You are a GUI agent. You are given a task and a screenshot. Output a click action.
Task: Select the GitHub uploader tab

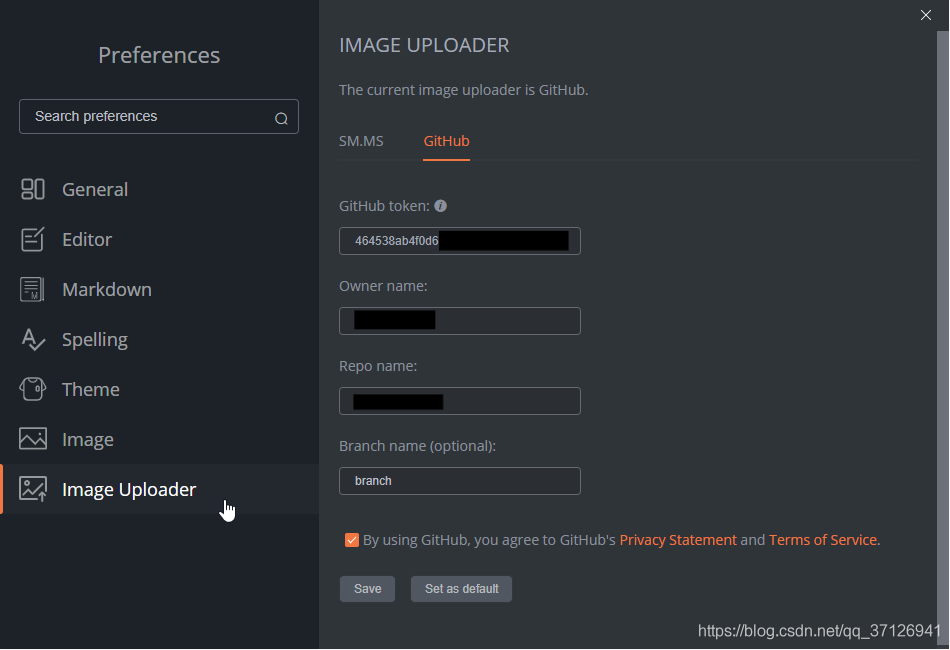point(447,141)
